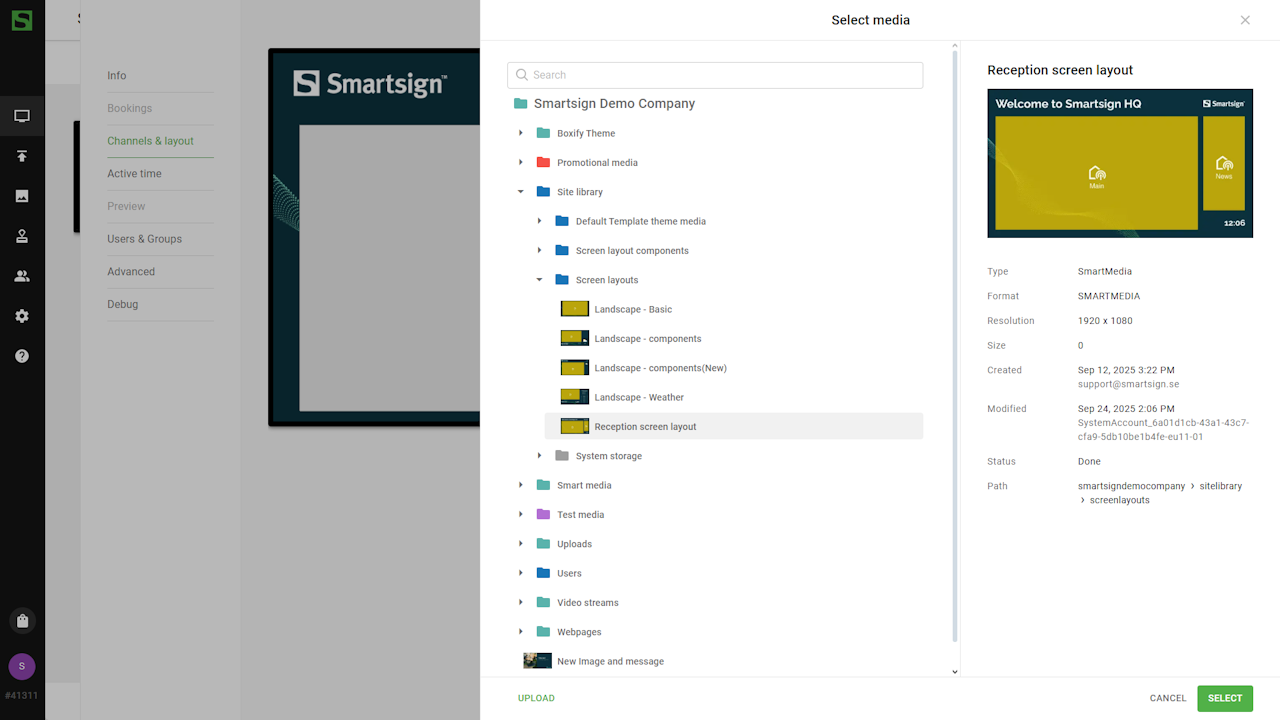
Task: Click the purple user avatar icon
Action: click(22, 666)
